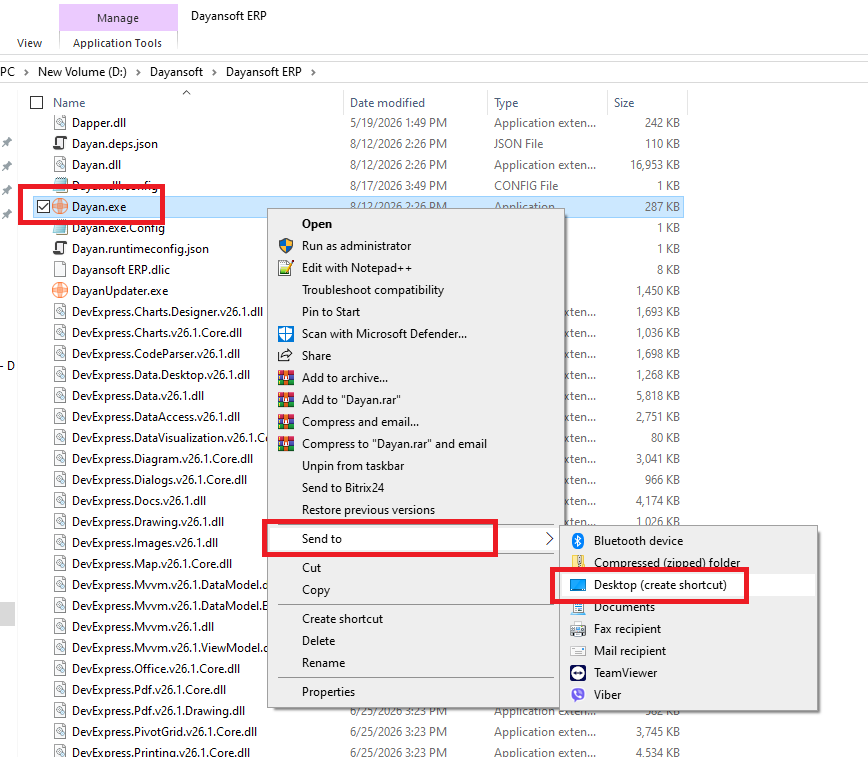Click the Notepad++ icon in context menu
Viewport: 868px width, 757px height.
click(x=286, y=268)
